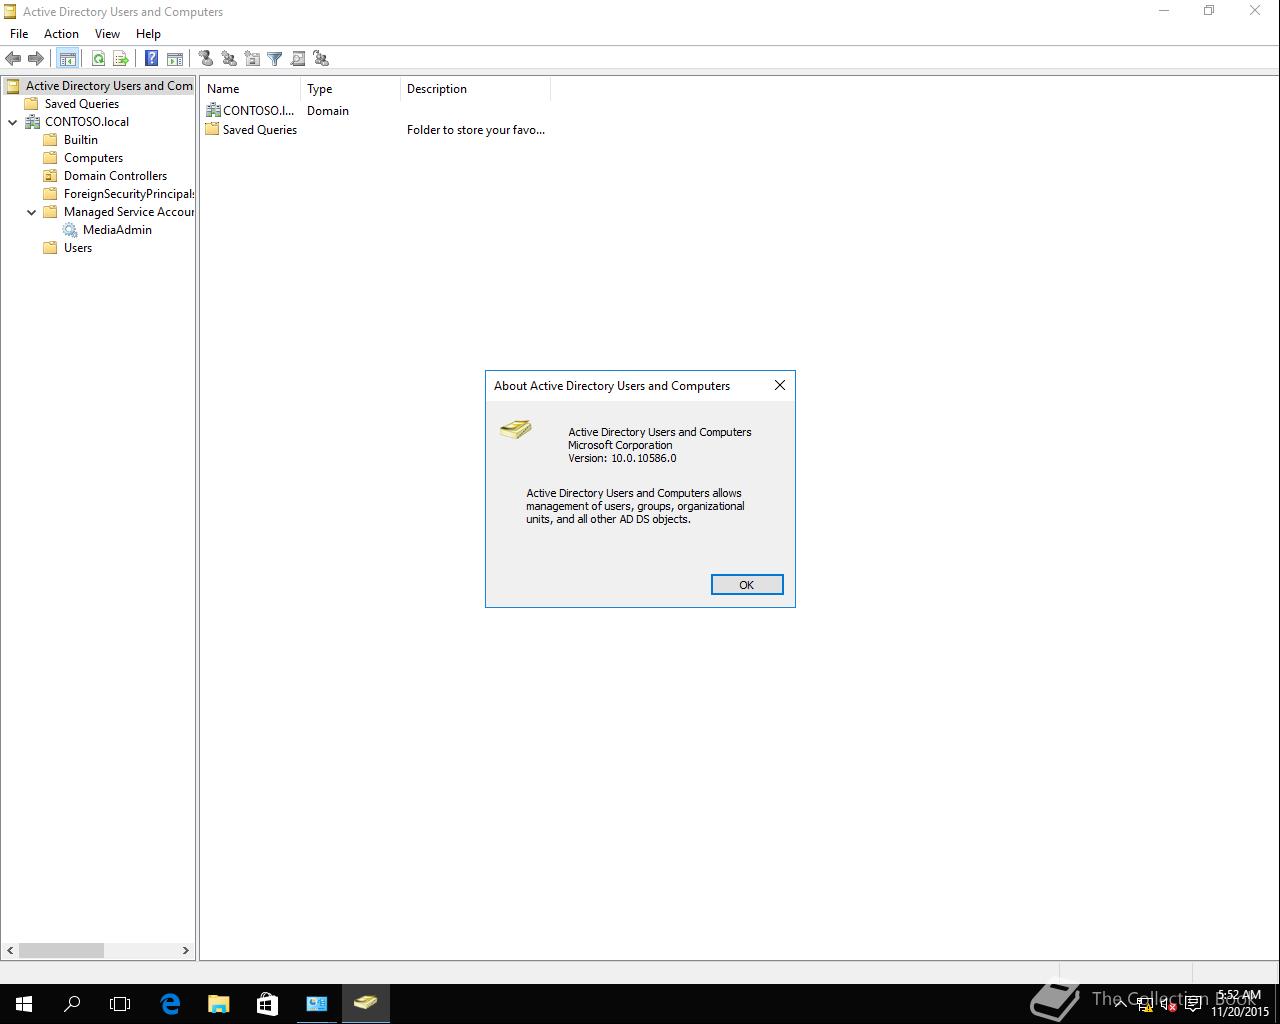Click the add to group toolbar icon
The height and width of the screenshot is (1024, 1280).
click(321, 59)
